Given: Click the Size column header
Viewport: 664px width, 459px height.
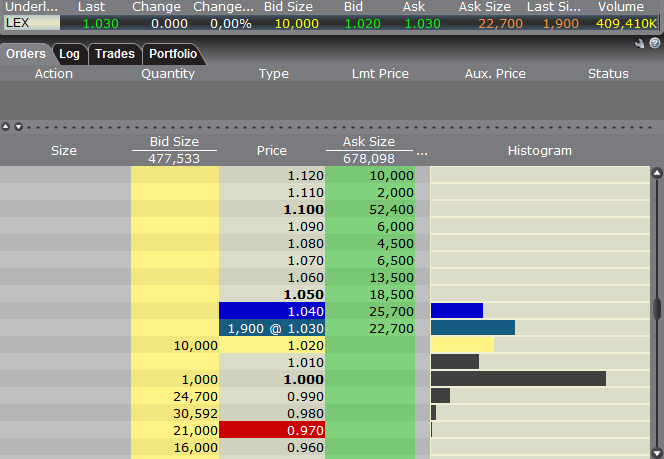Looking at the screenshot, I should [x=64, y=151].
